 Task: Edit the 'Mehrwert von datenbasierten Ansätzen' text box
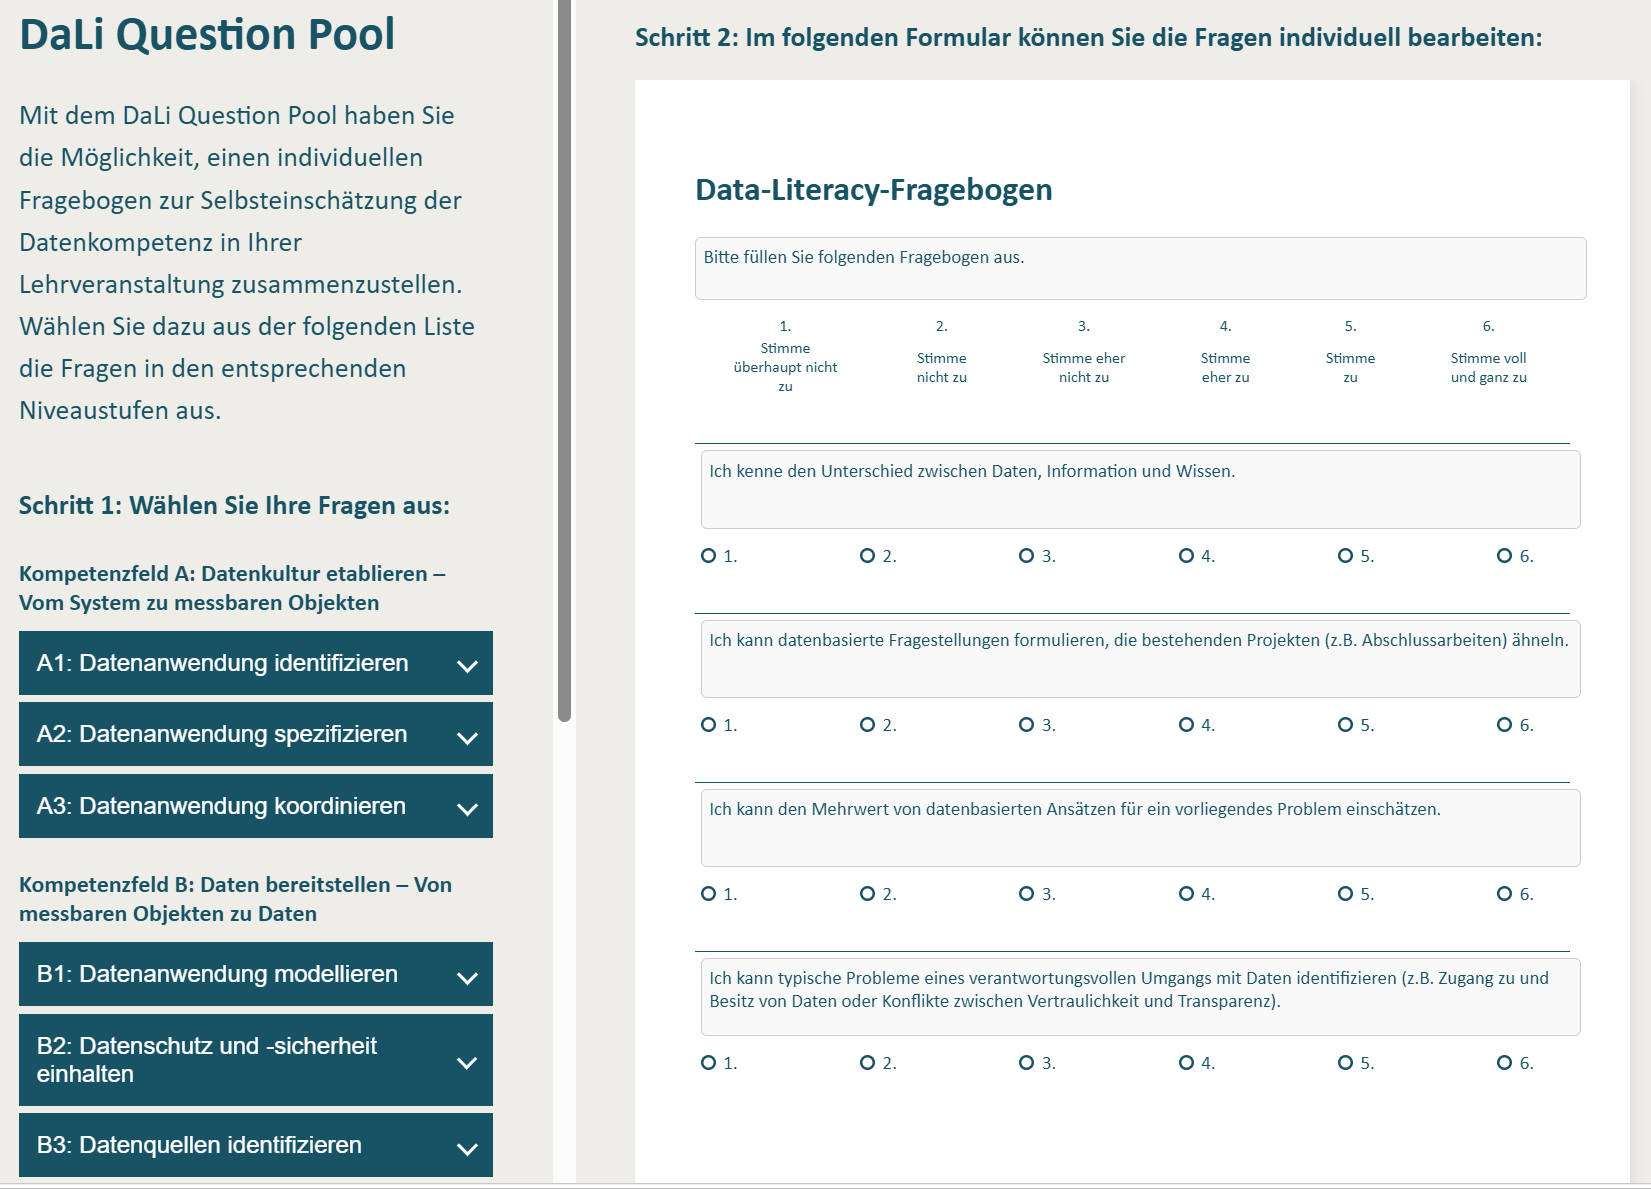pyautogui.click(x=1140, y=828)
